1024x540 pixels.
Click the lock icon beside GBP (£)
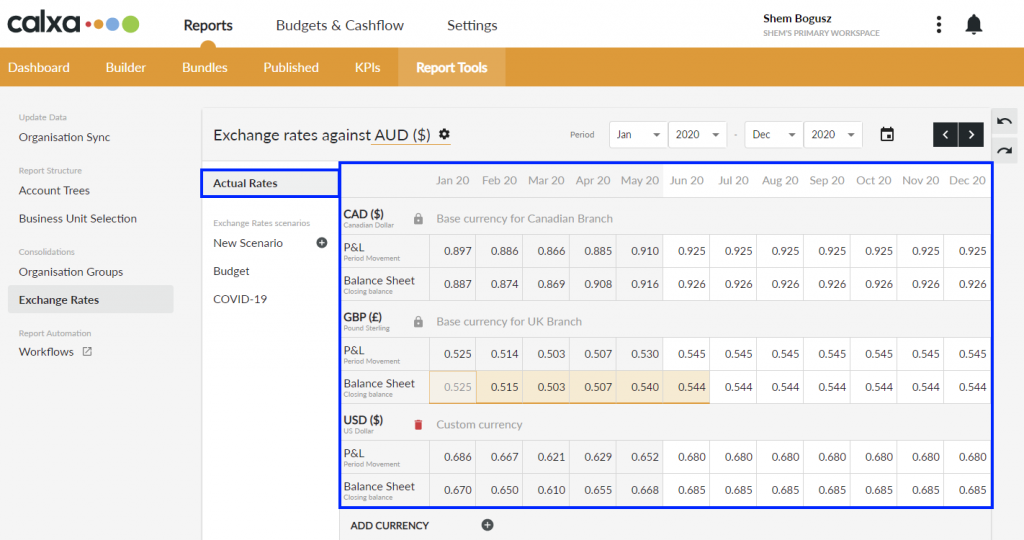[418, 322]
